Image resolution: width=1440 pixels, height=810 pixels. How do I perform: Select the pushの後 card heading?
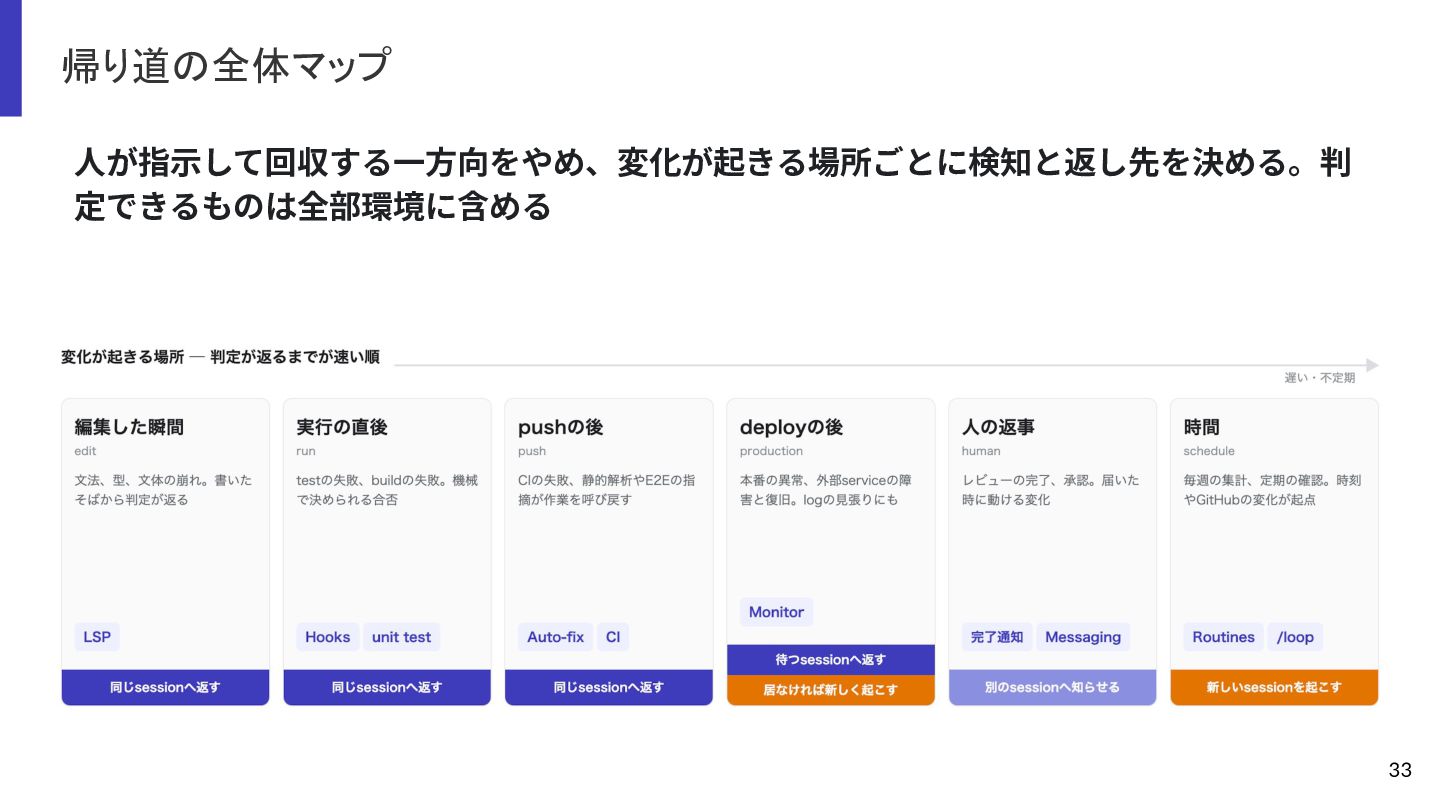561,427
